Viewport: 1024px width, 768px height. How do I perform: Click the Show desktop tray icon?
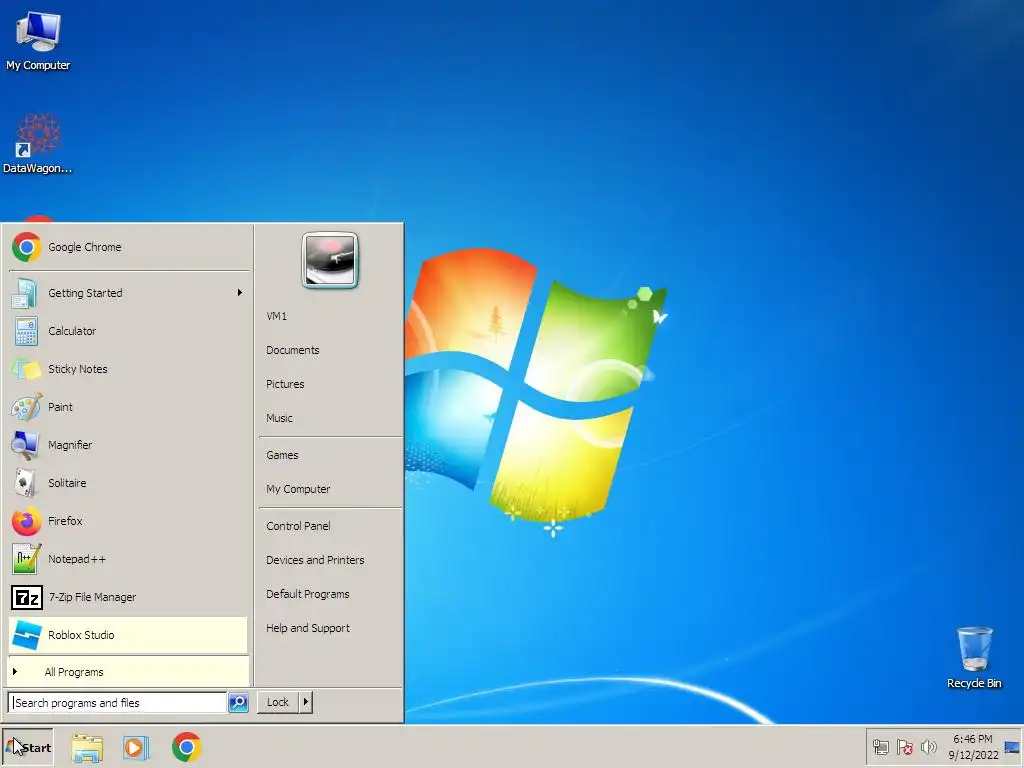tap(1013, 748)
